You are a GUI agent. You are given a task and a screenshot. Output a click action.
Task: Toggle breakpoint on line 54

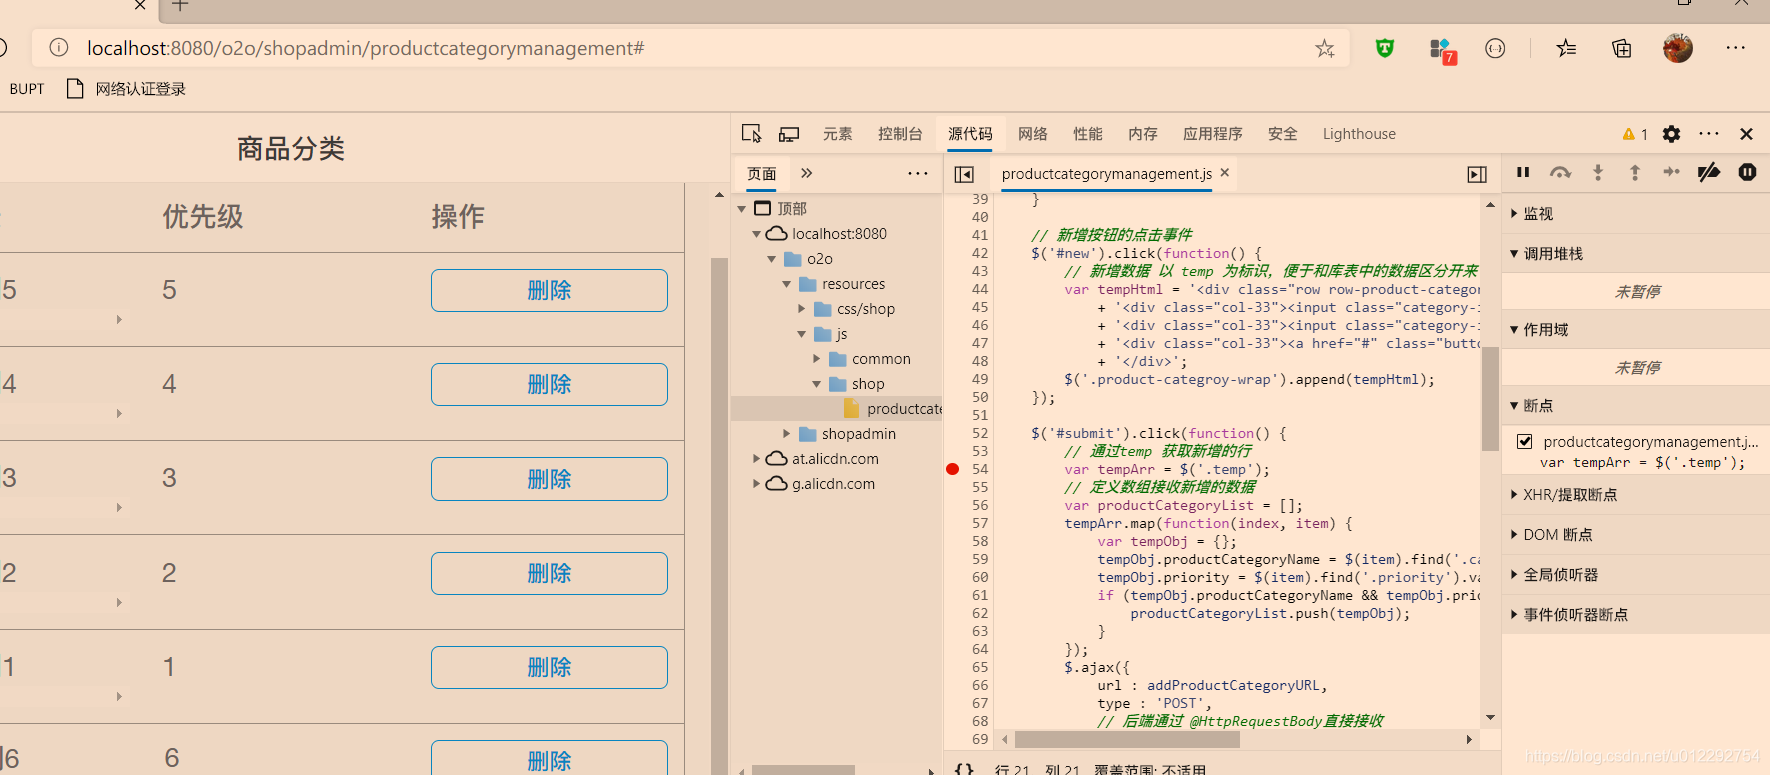952,469
